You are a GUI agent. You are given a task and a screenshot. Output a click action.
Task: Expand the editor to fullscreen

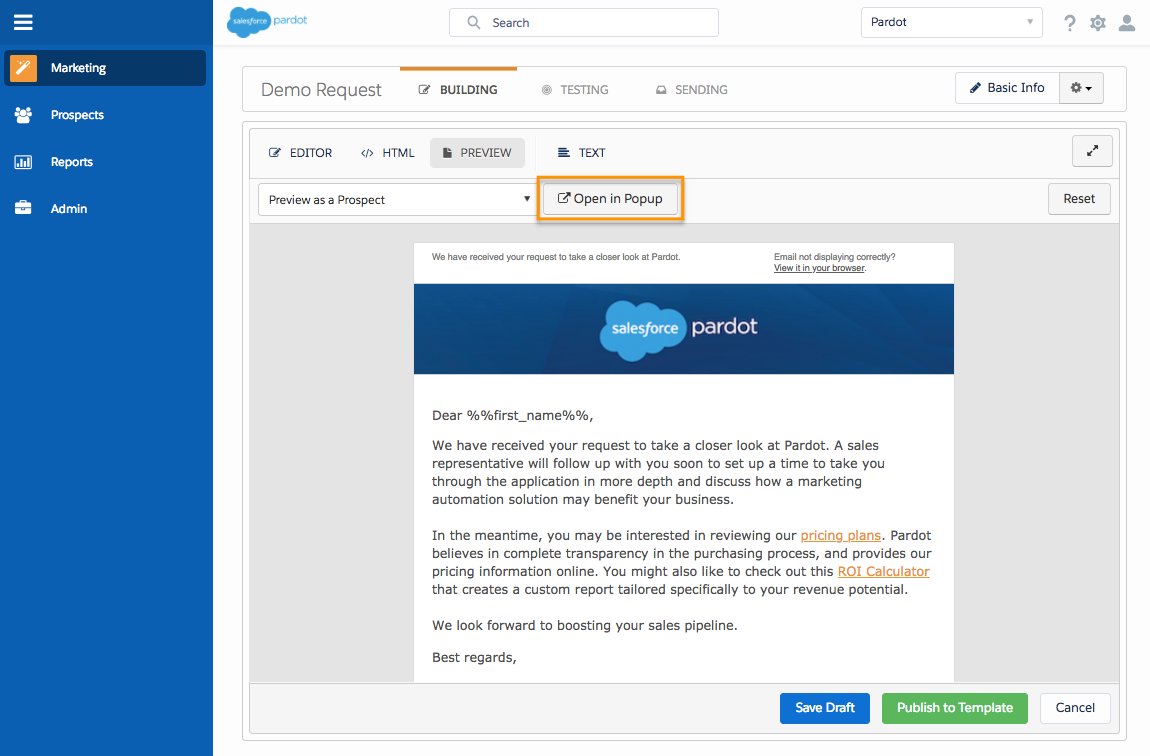click(x=1091, y=150)
